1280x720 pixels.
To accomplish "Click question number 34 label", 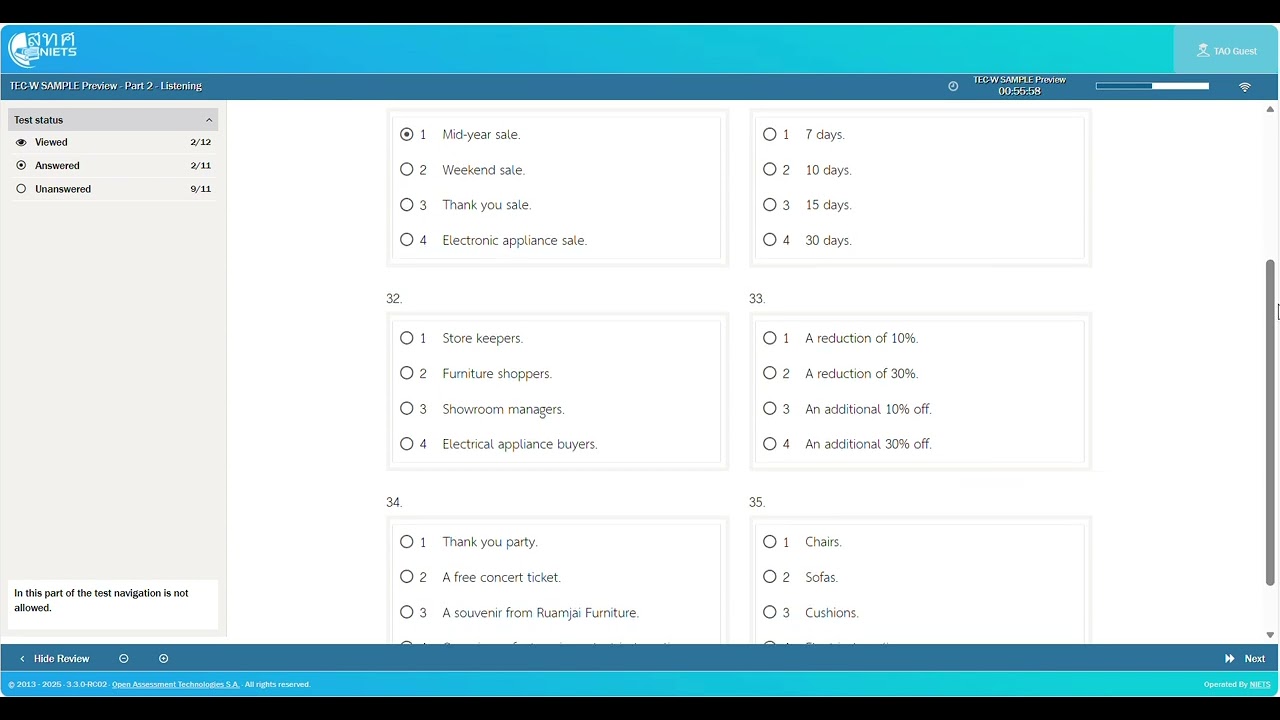I will tap(394, 503).
